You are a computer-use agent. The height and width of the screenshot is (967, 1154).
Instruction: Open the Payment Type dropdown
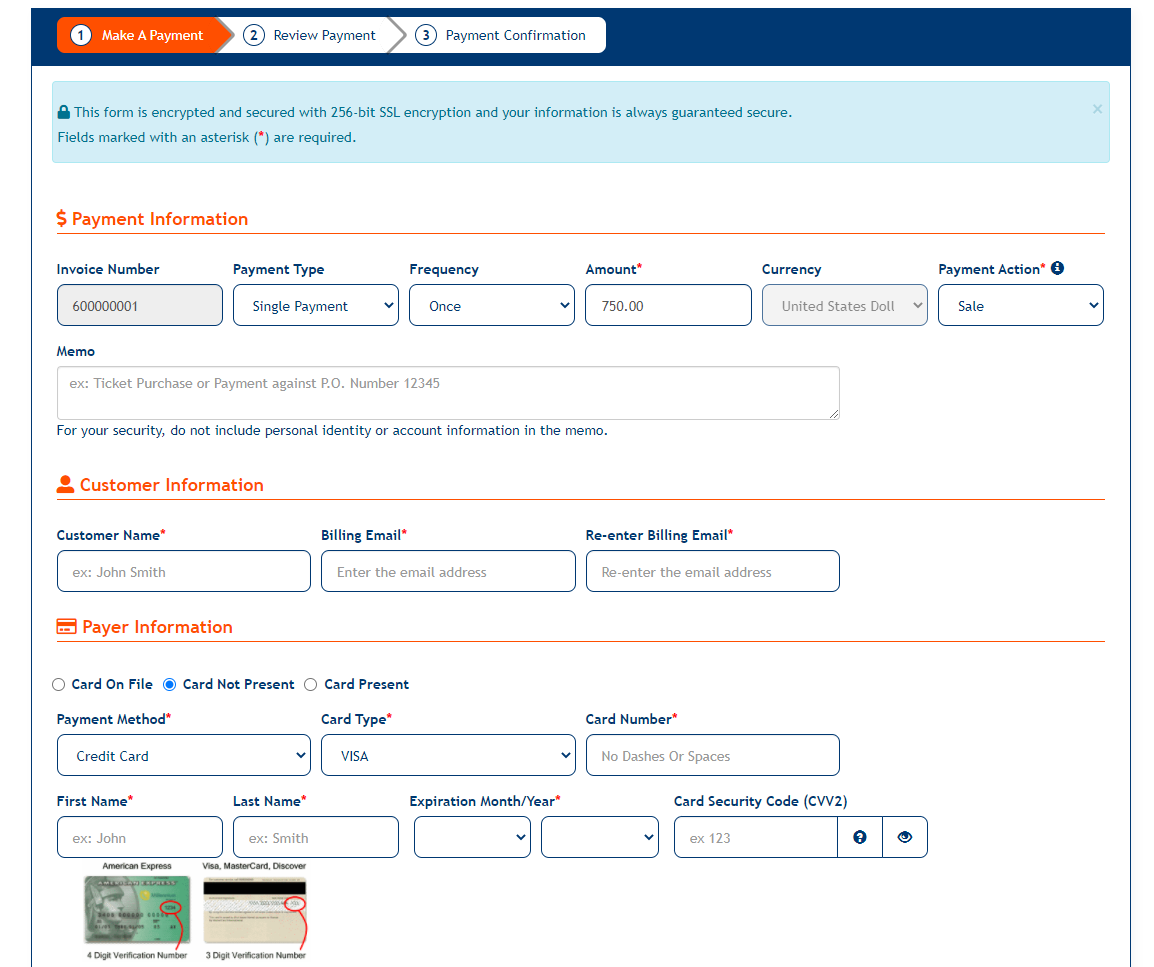315,306
